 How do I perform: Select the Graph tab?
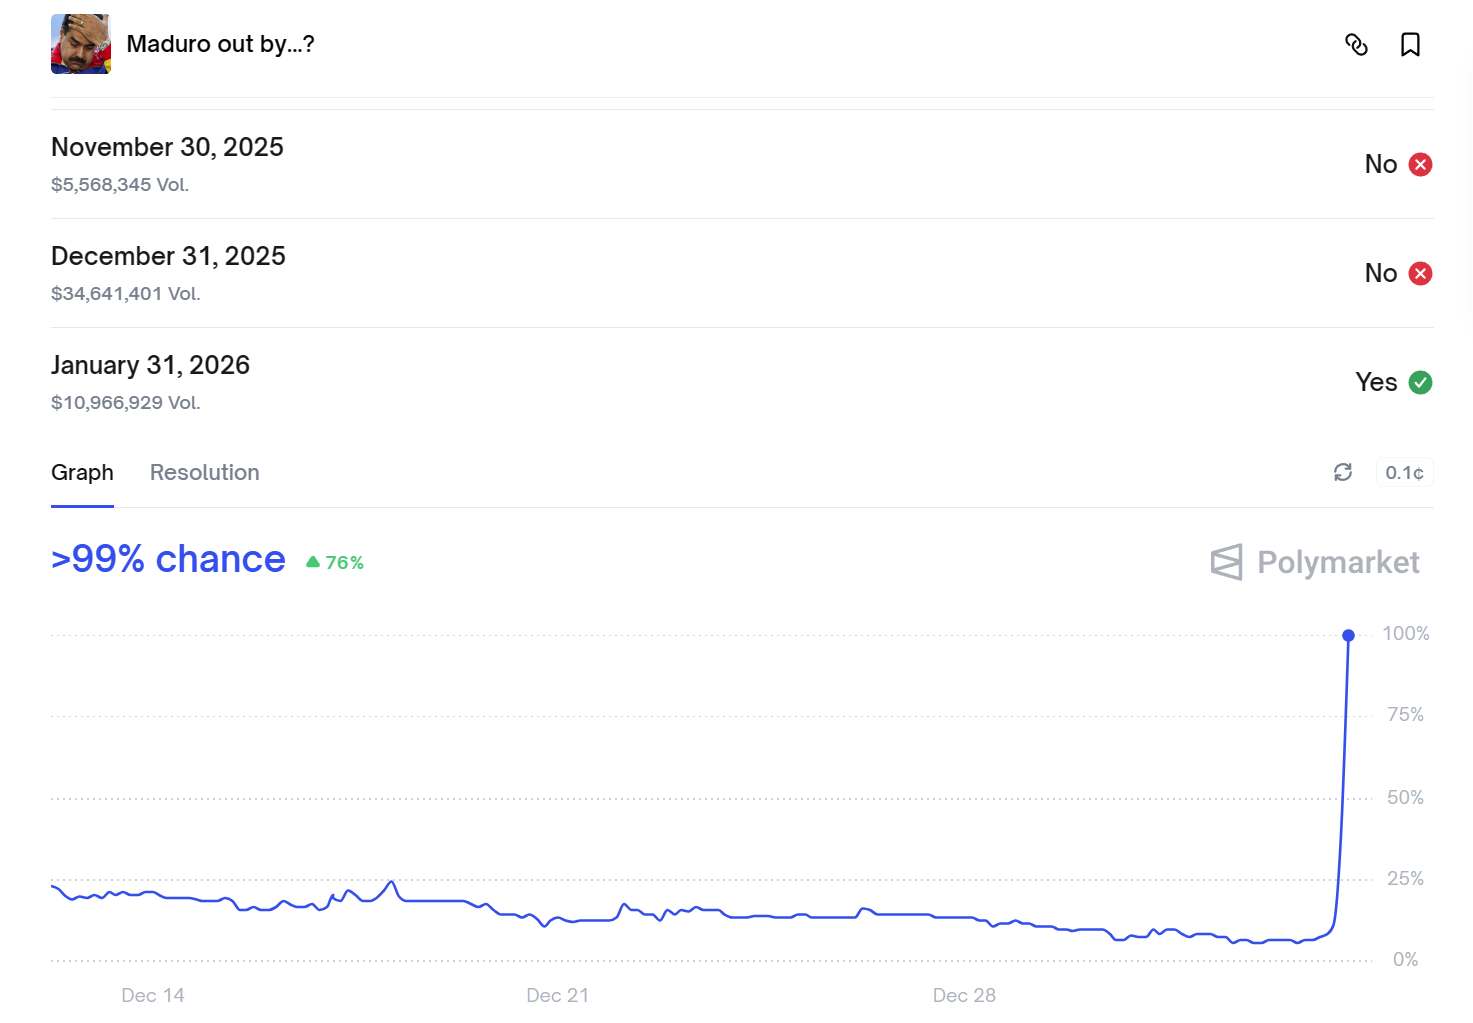point(82,472)
